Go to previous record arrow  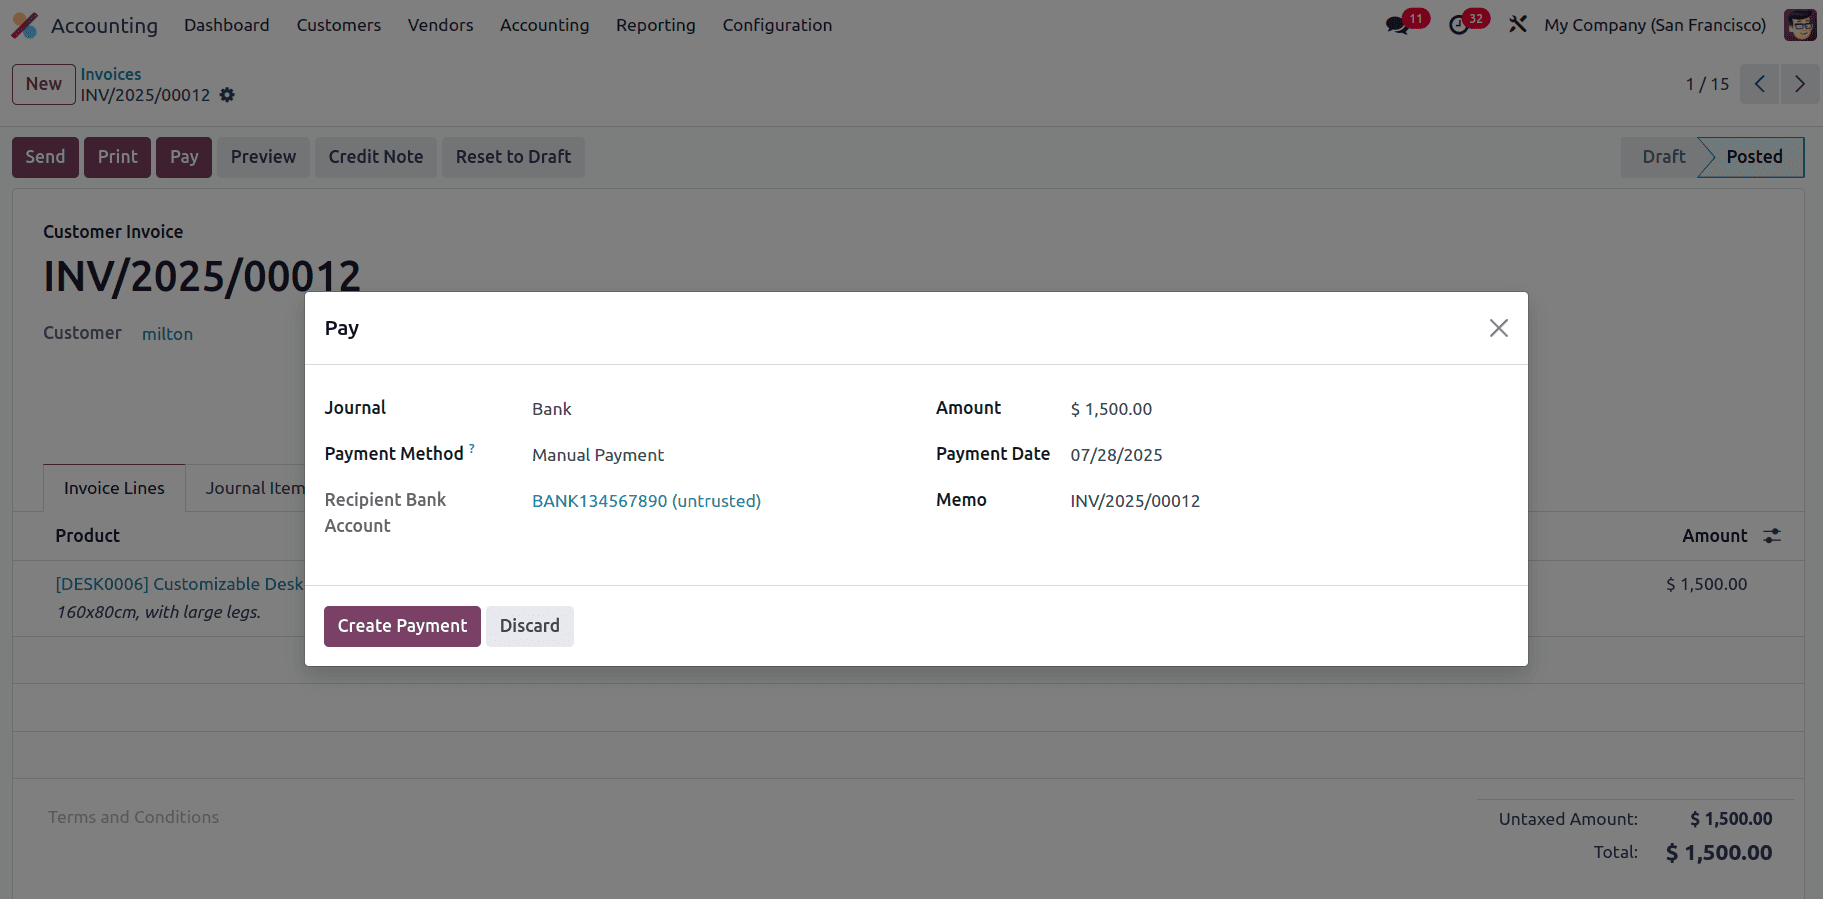pyautogui.click(x=1759, y=84)
